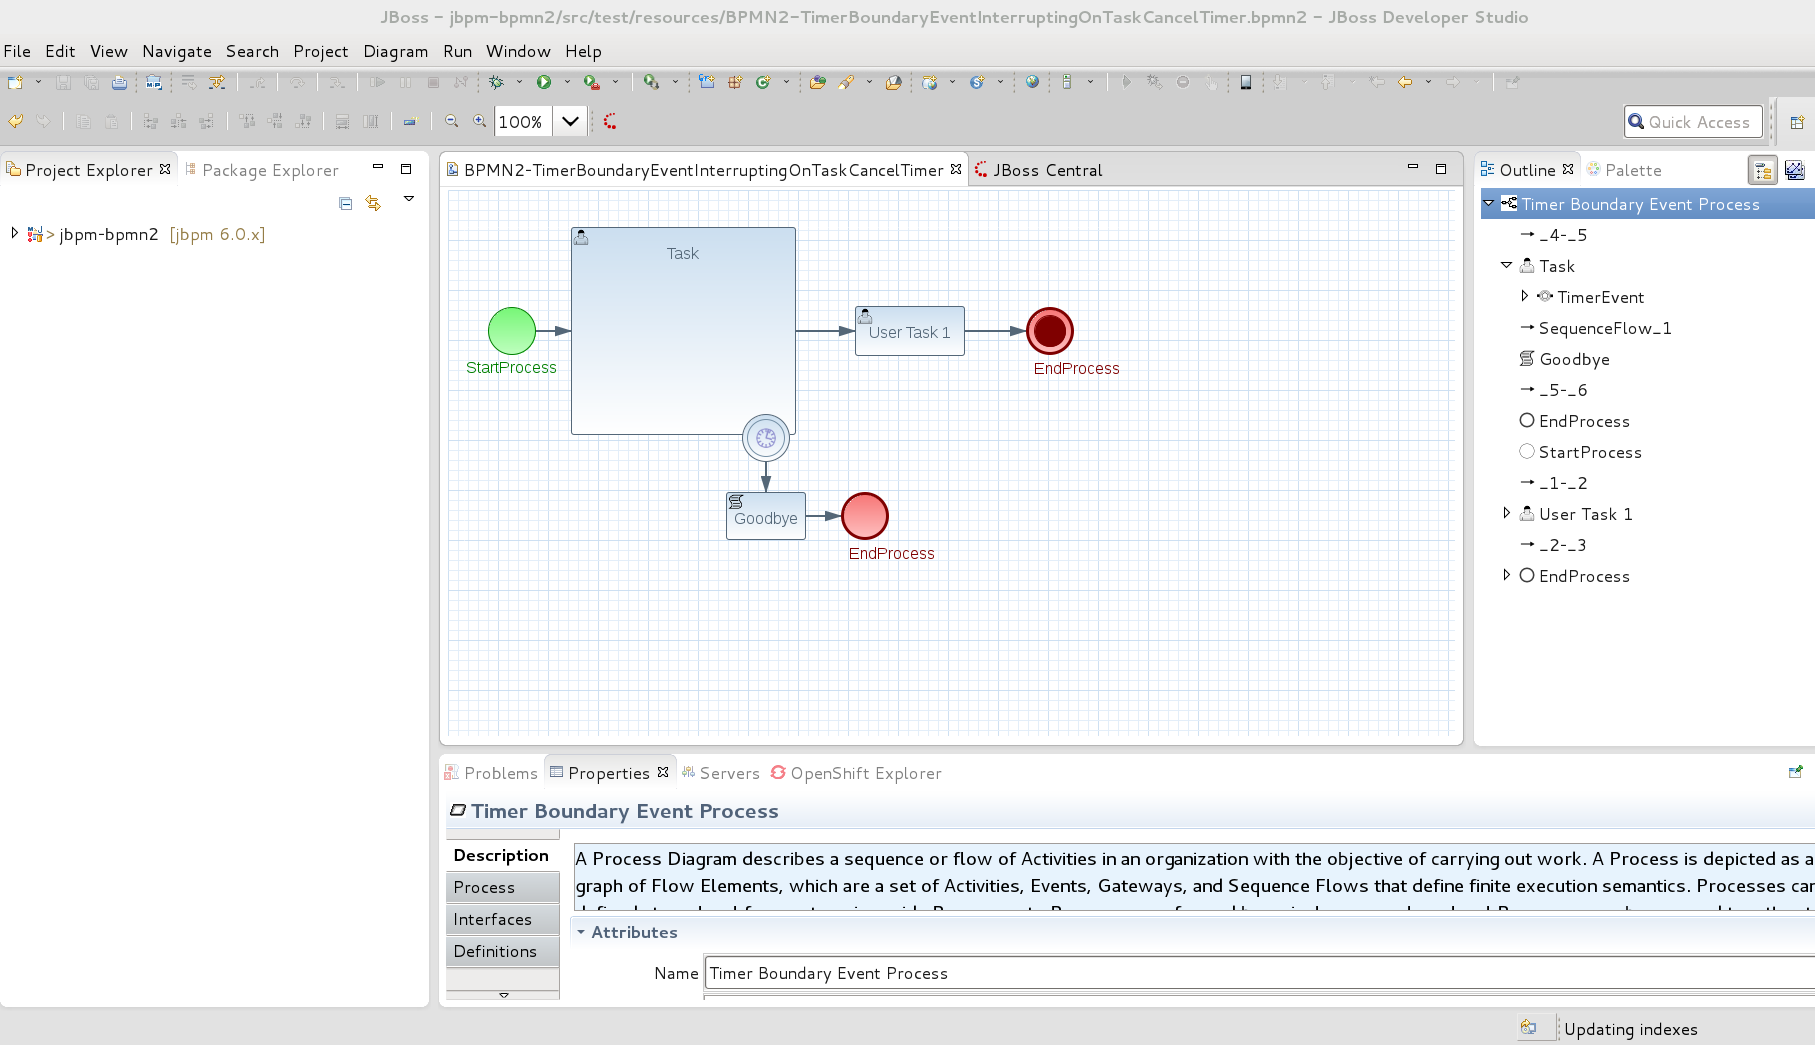Toggle the Outline overview mode icon
1815x1045 pixels.
[1795, 170]
